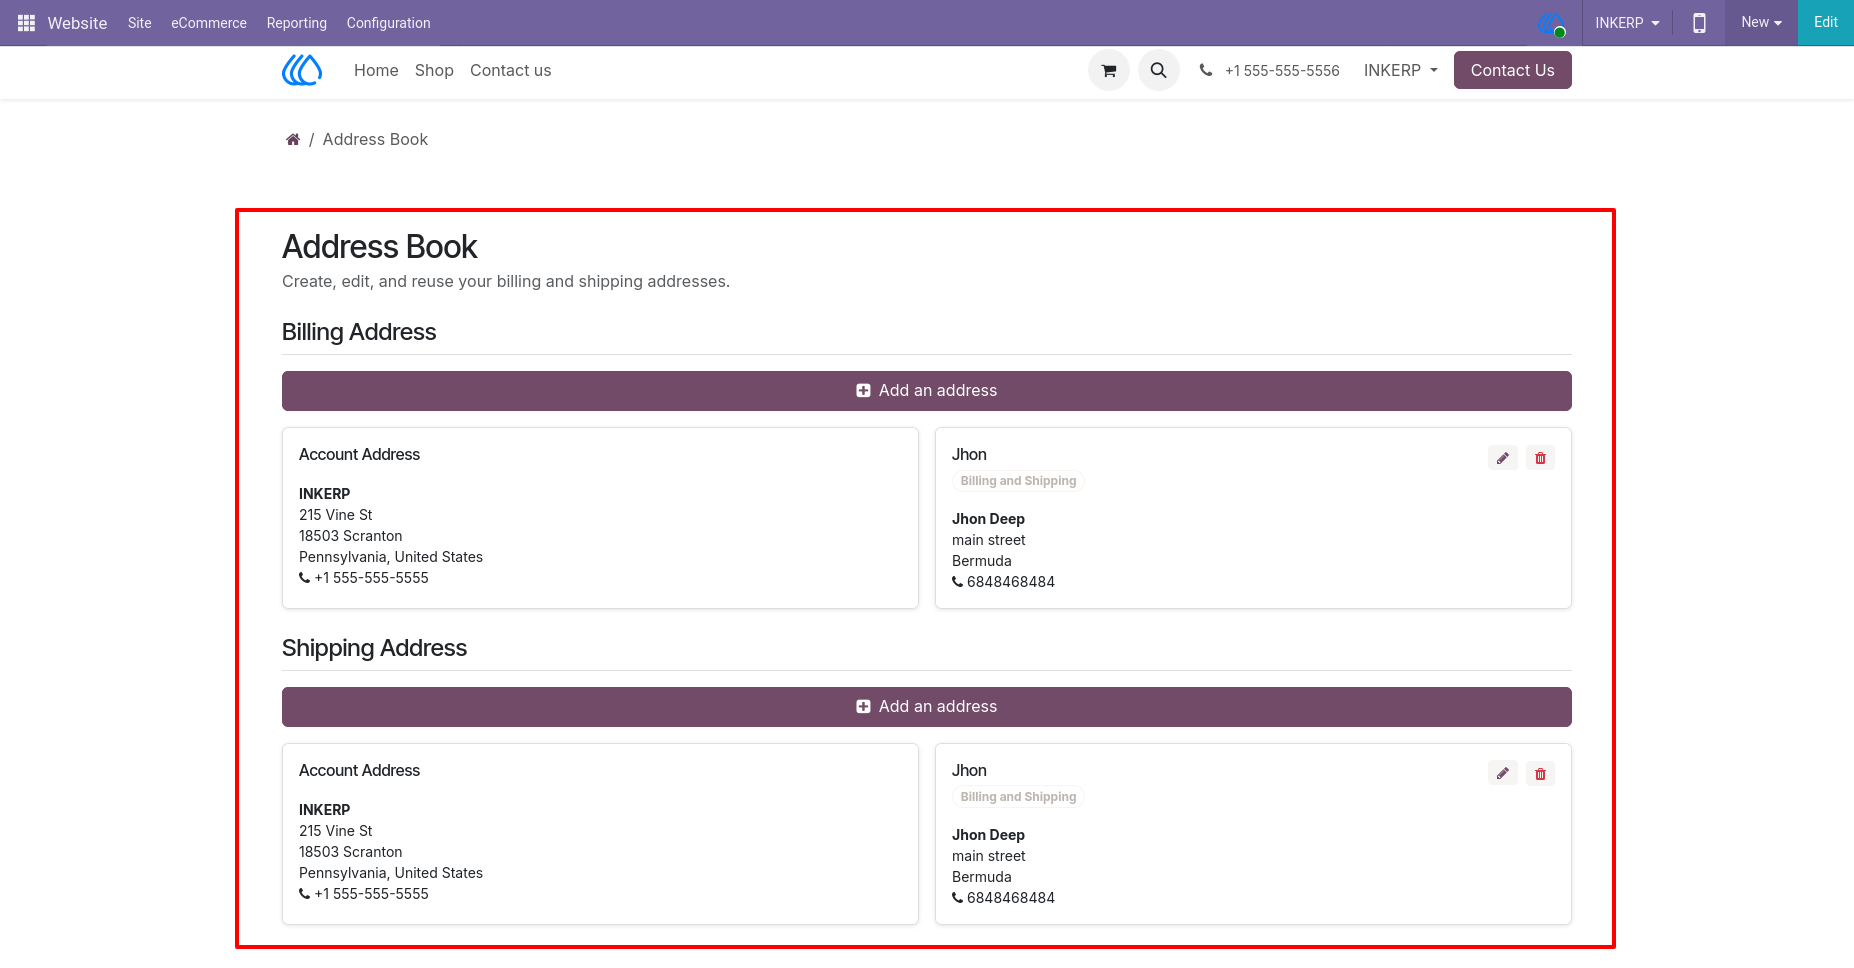This screenshot has height=968, width=1854.
Task: Expand INKERP user dropdown in site header
Action: pos(1400,71)
